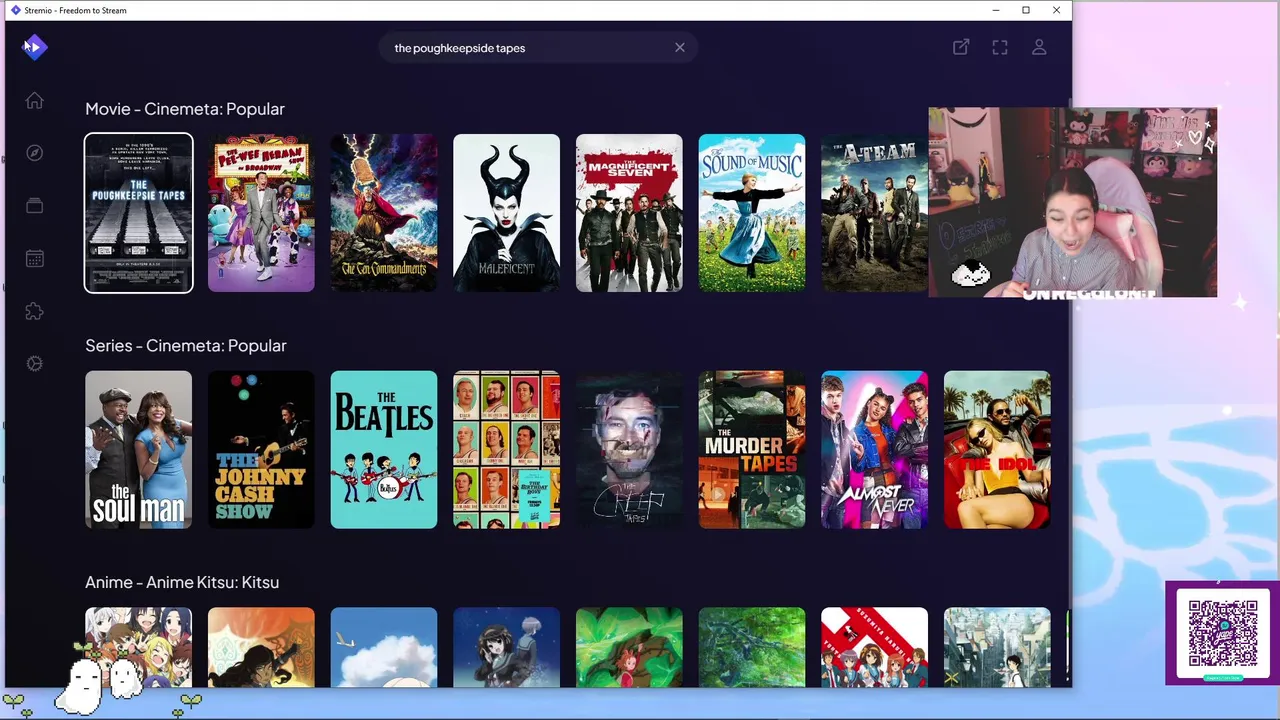Screen dimensions: 1280x720
Task: Open the Maleficent poster
Action: click(507, 213)
